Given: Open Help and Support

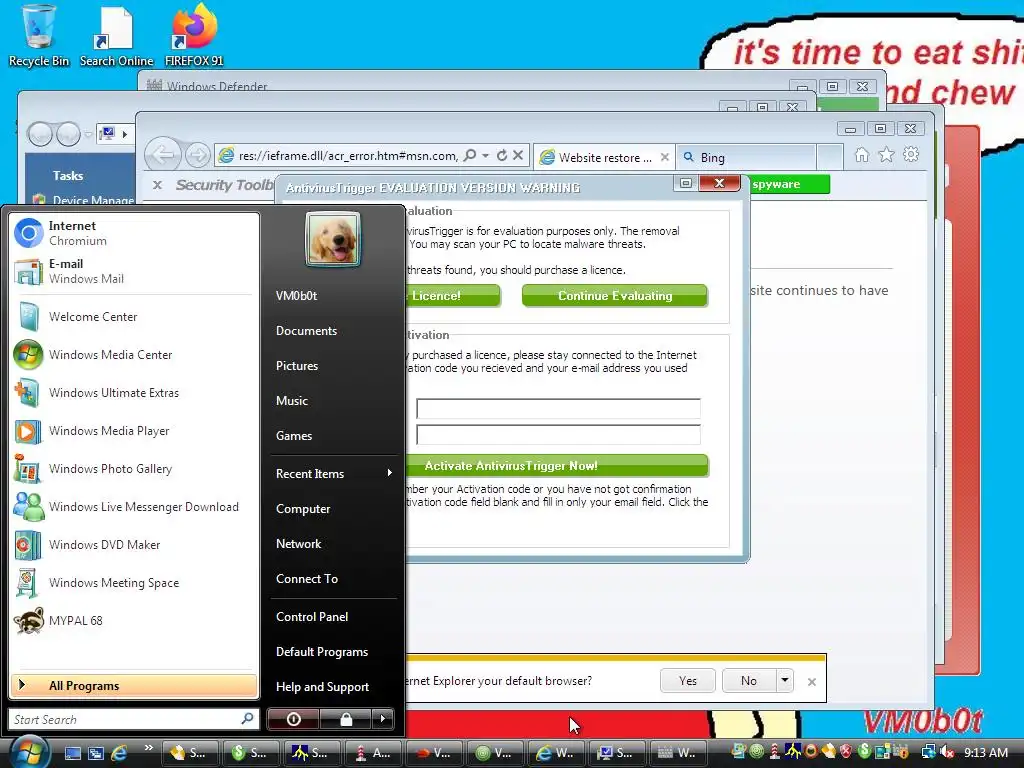Looking at the screenshot, I should (x=323, y=686).
